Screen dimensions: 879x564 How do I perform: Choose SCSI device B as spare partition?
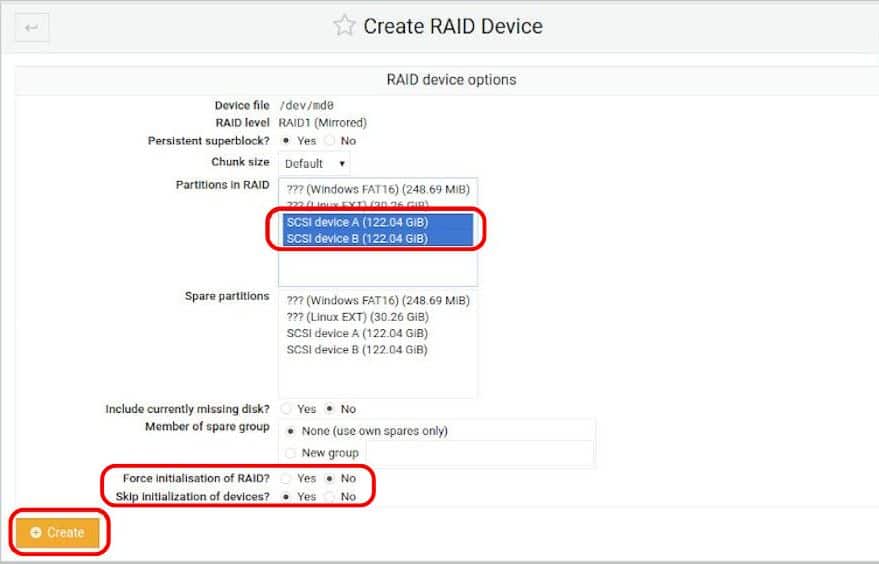357,350
